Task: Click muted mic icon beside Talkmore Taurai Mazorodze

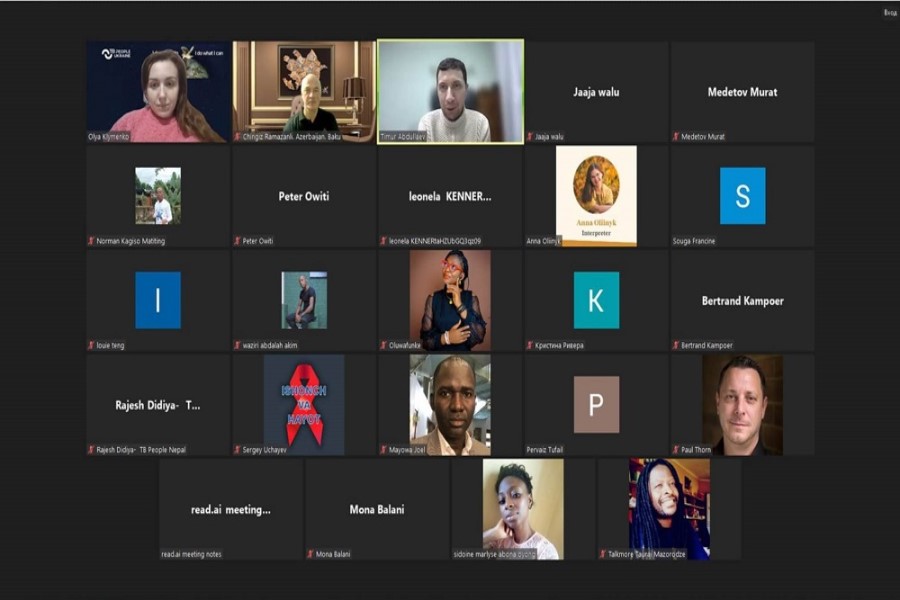Action: pos(603,555)
